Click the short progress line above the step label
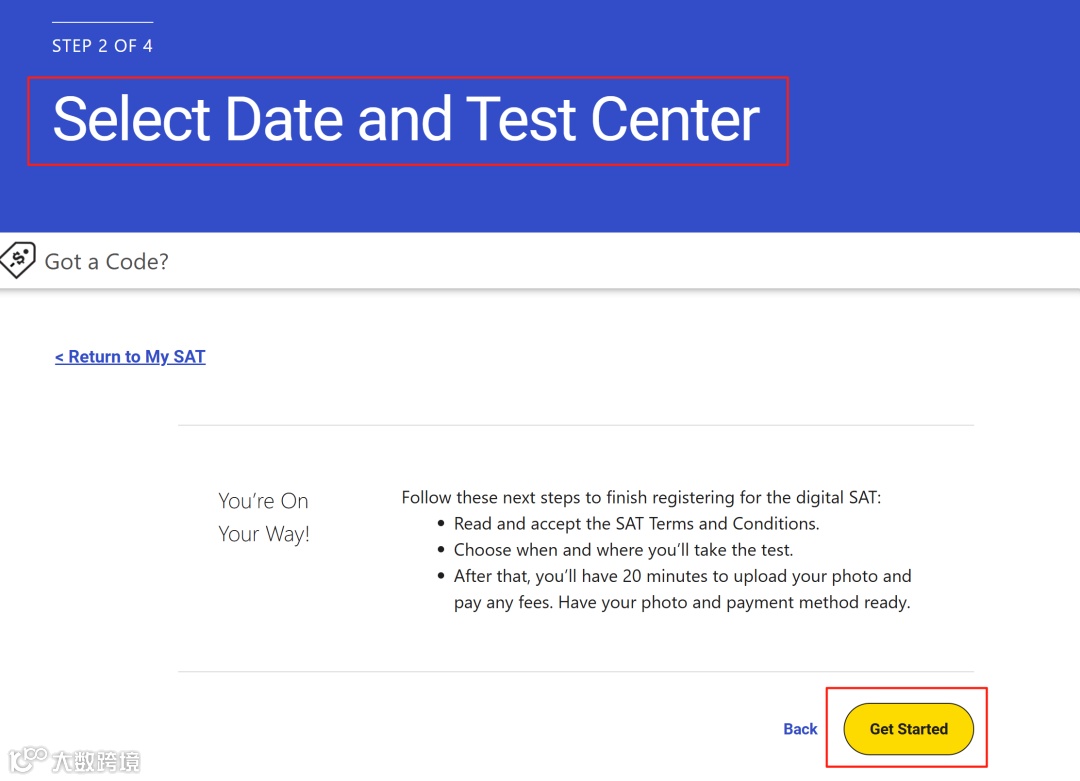Image resolution: width=1080 pixels, height=781 pixels. (102, 22)
